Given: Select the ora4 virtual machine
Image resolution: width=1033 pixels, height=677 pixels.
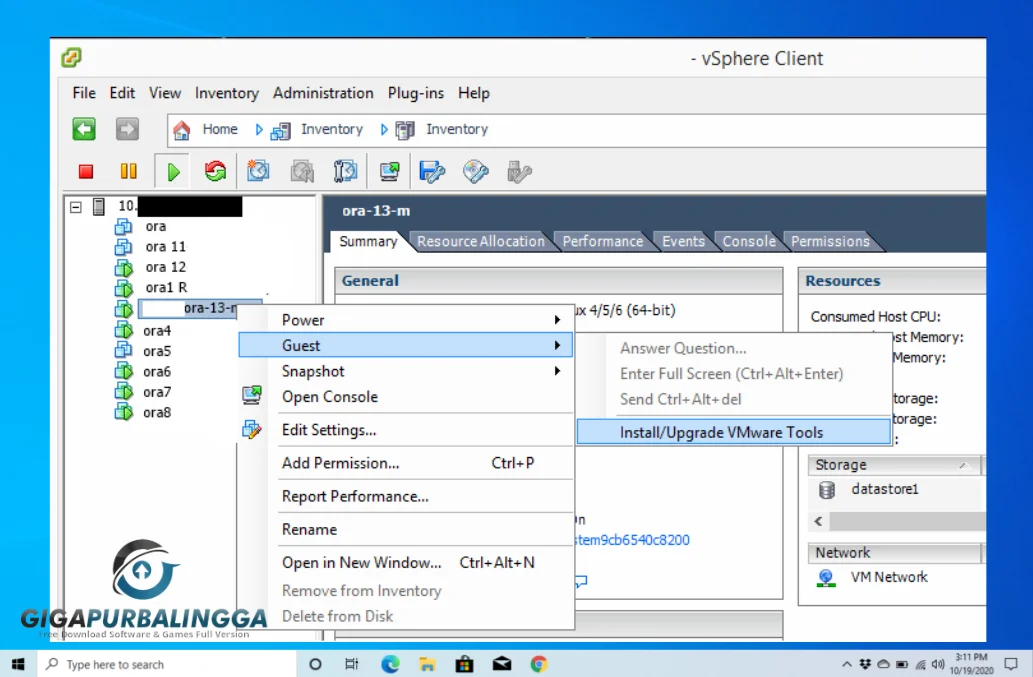Looking at the screenshot, I should point(157,331).
